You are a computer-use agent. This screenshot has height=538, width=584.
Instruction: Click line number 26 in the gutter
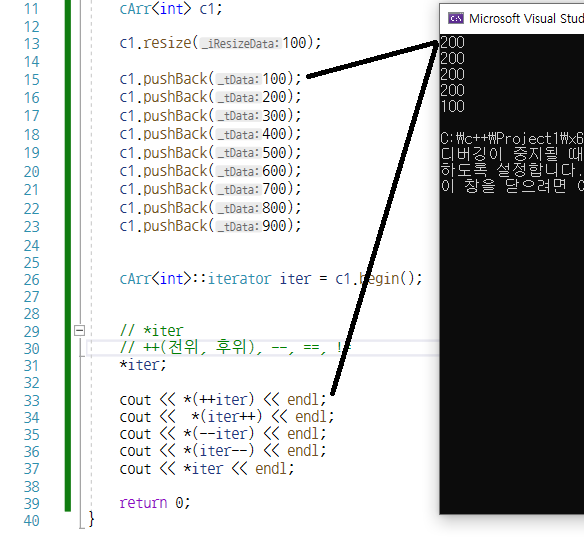click(x=32, y=280)
